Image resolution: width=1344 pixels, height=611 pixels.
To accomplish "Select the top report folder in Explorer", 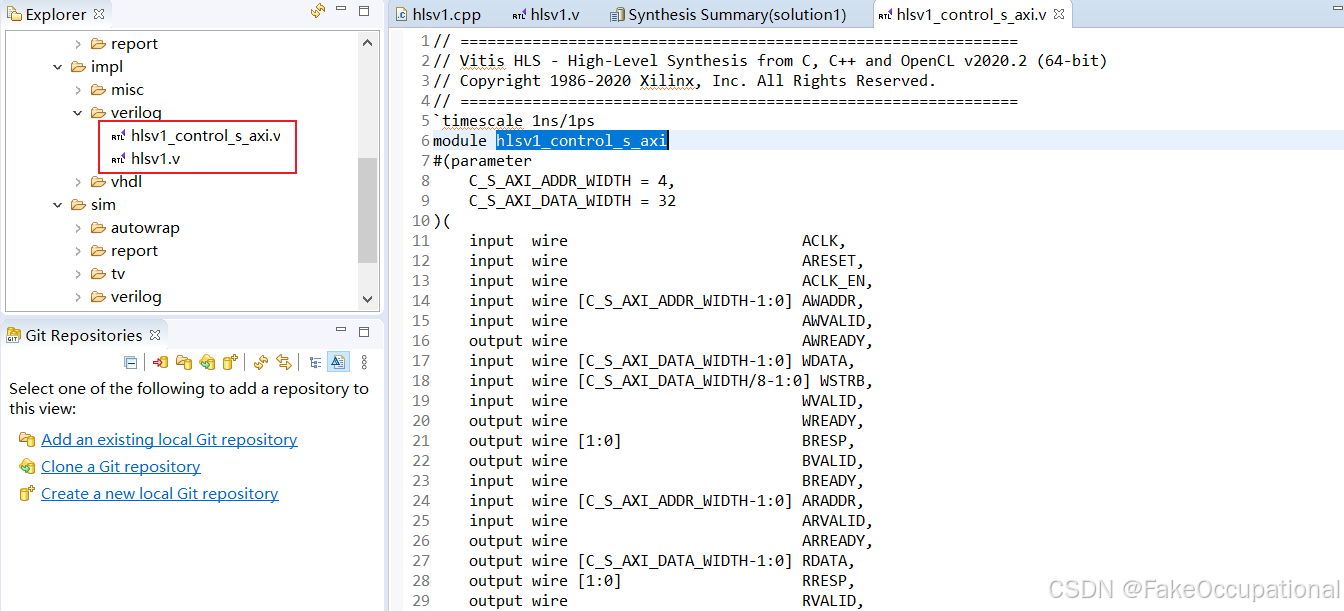I will pyautogui.click(x=134, y=44).
